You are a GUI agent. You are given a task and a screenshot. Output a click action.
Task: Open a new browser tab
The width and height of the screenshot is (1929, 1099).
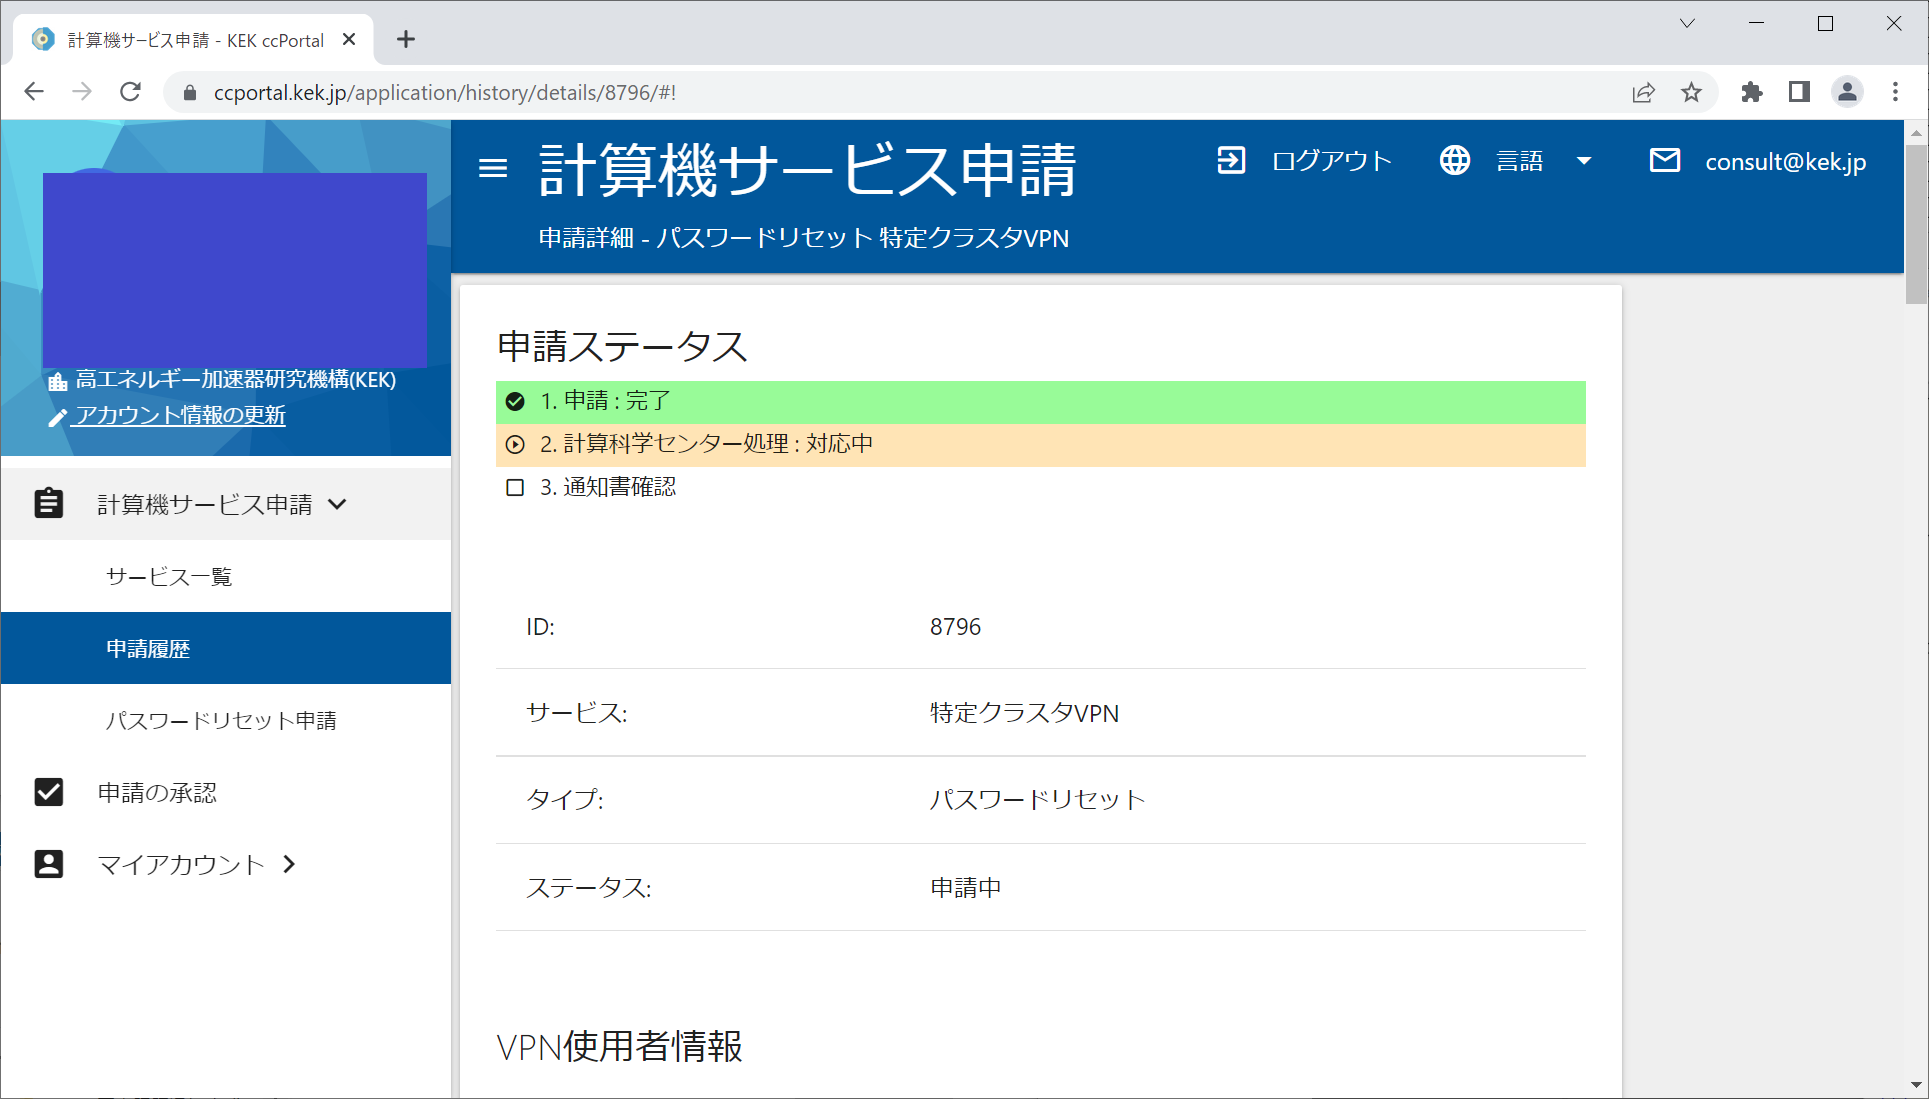click(x=405, y=39)
